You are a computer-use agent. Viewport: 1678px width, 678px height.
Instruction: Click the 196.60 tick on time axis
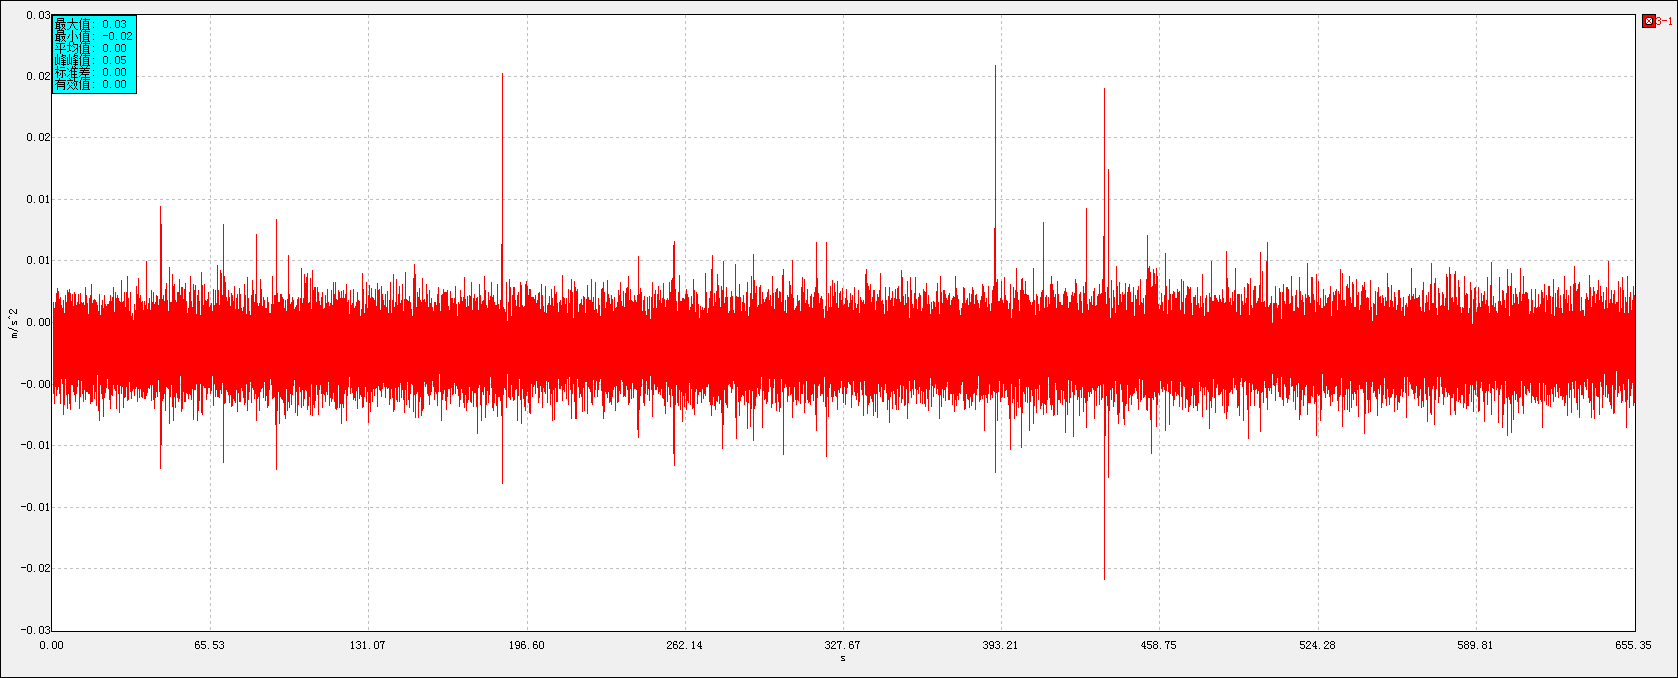click(x=526, y=645)
